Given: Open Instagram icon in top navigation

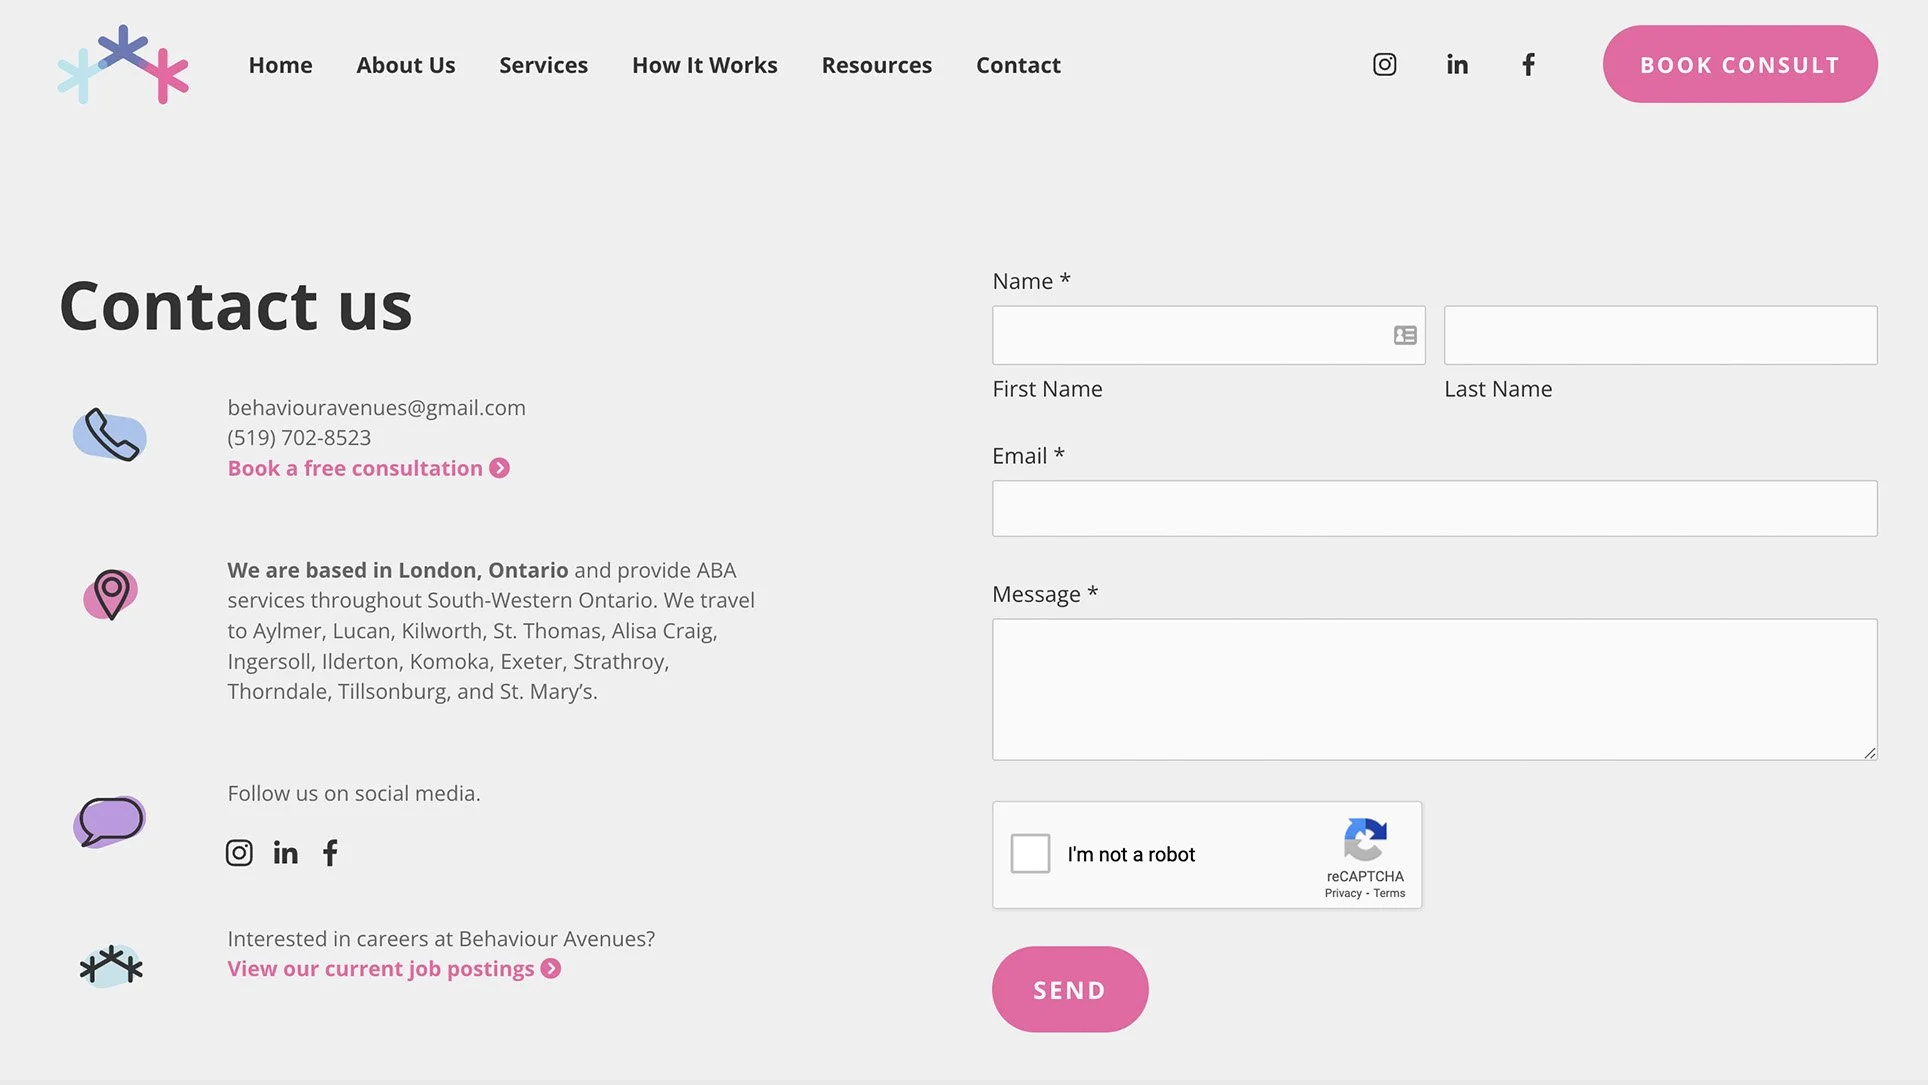Looking at the screenshot, I should [1384, 65].
